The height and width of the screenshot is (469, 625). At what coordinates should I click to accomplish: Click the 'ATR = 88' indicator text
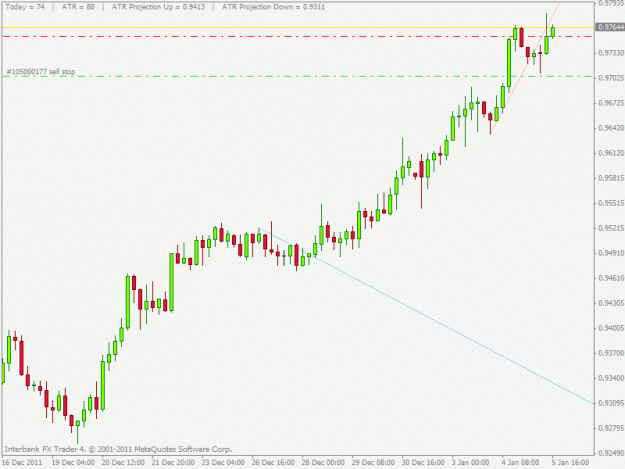coord(78,7)
